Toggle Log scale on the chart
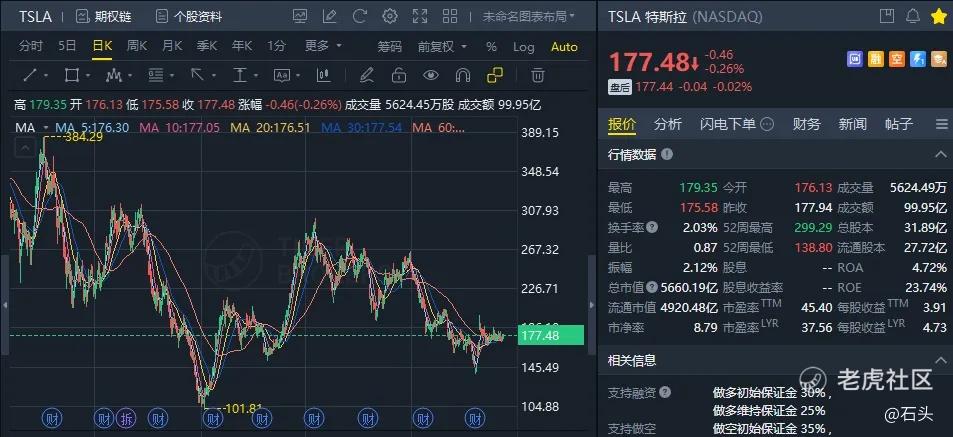 (523, 47)
